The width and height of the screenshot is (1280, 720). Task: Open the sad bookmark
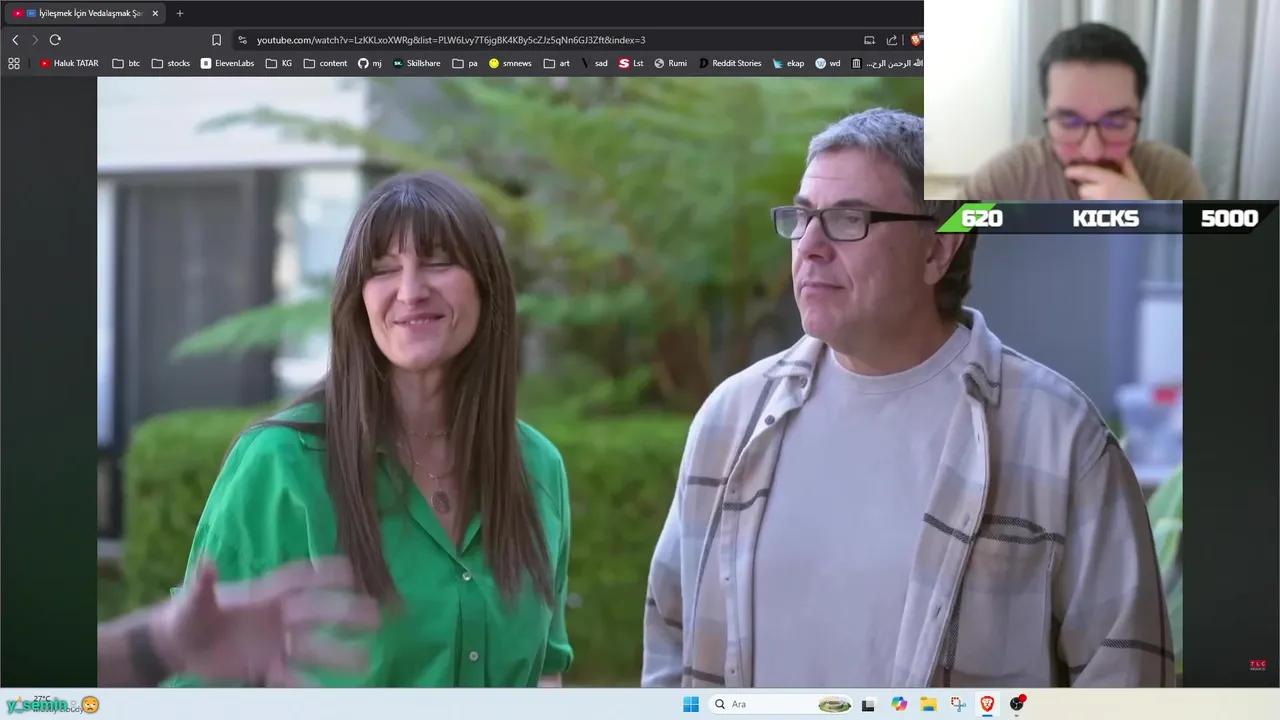pos(594,63)
